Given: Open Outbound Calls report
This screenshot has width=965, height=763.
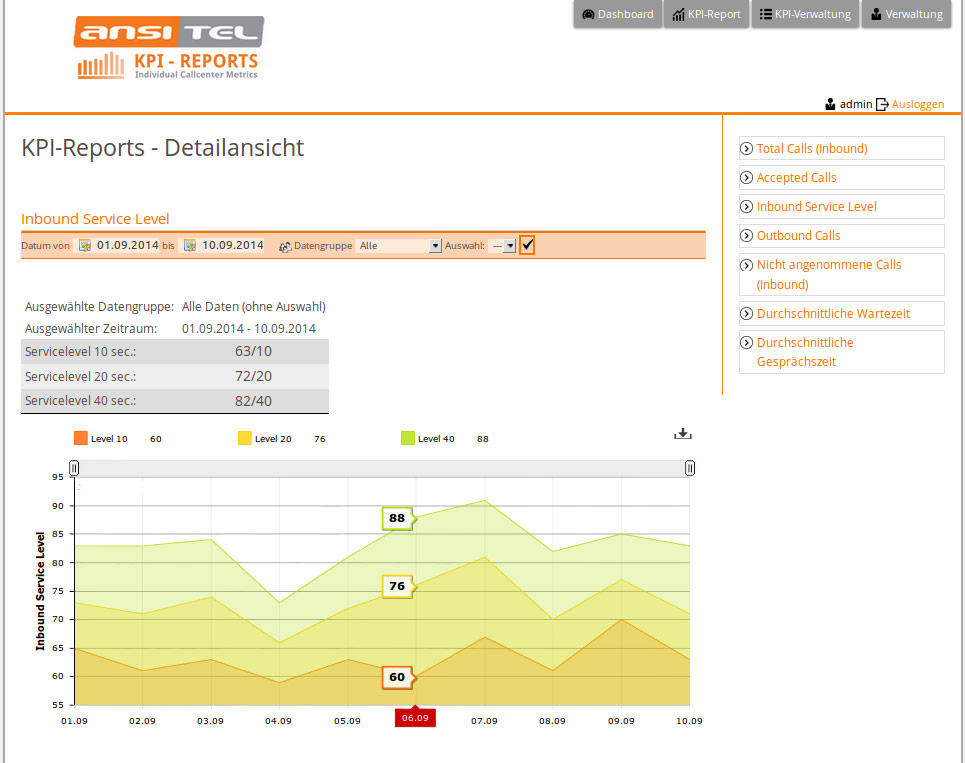Looking at the screenshot, I should [x=798, y=236].
